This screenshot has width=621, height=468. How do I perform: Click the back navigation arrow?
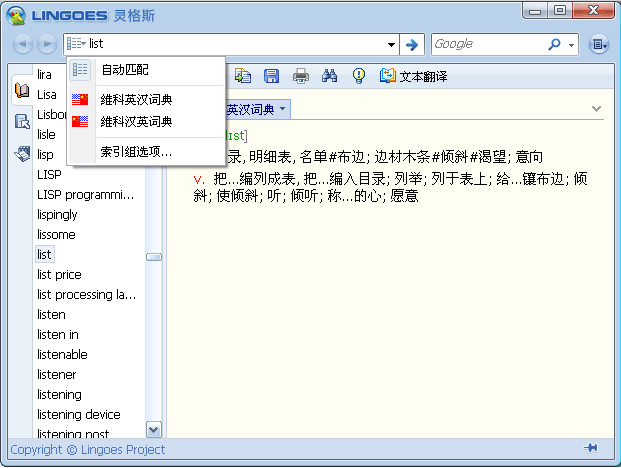(x=23, y=44)
